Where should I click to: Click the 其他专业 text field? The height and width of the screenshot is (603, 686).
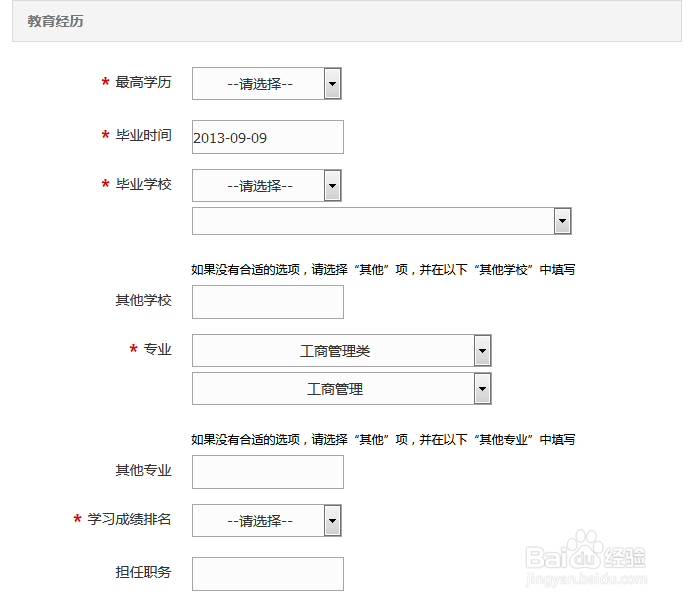267,472
